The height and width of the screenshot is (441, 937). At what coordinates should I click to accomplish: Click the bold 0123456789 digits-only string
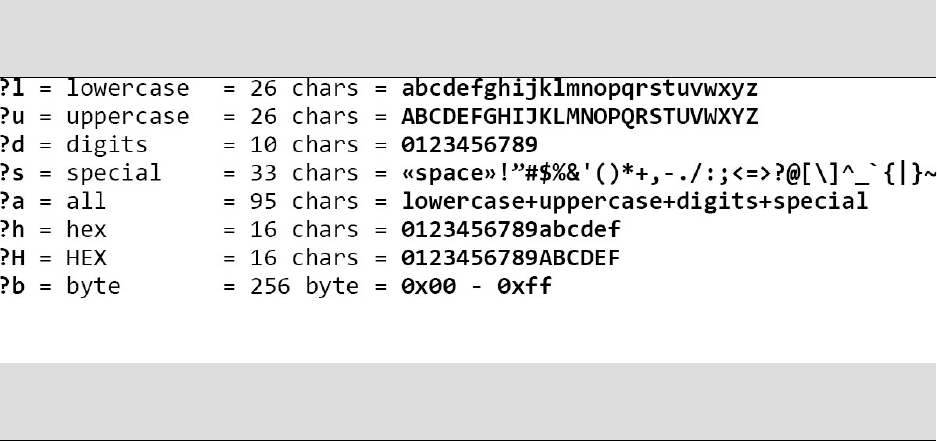(470, 145)
